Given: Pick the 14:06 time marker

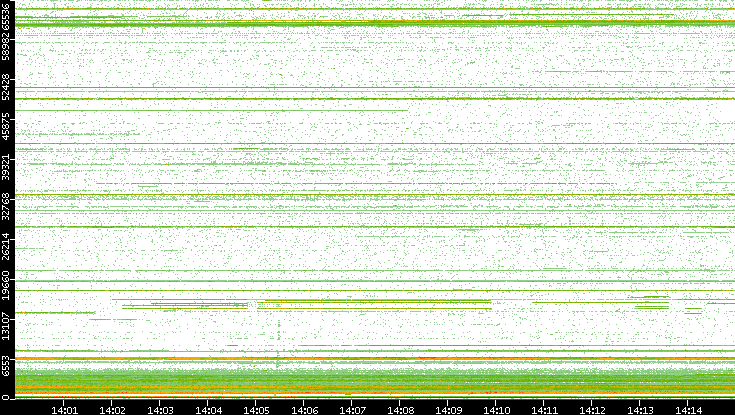Looking at the screenshot, I should [304, 408].
